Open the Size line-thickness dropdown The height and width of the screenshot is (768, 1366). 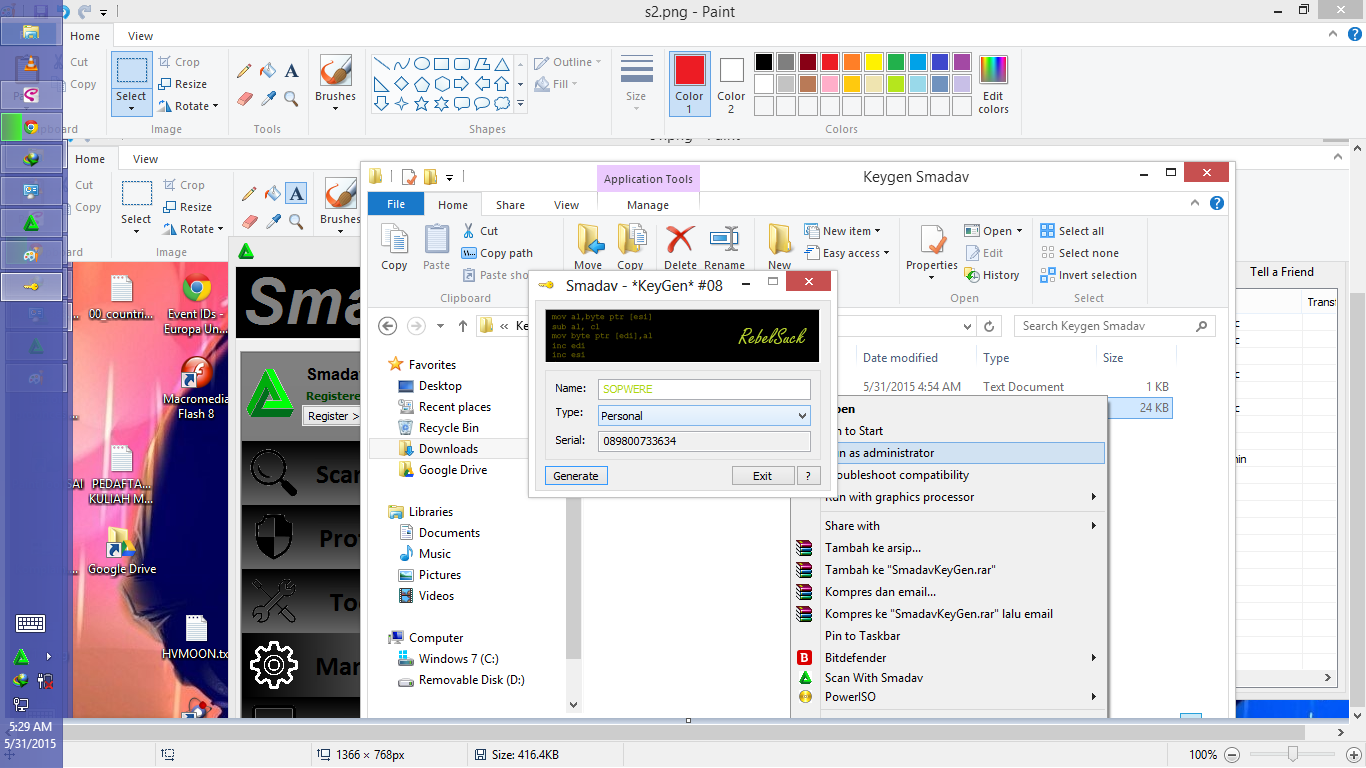coord(636,108)
